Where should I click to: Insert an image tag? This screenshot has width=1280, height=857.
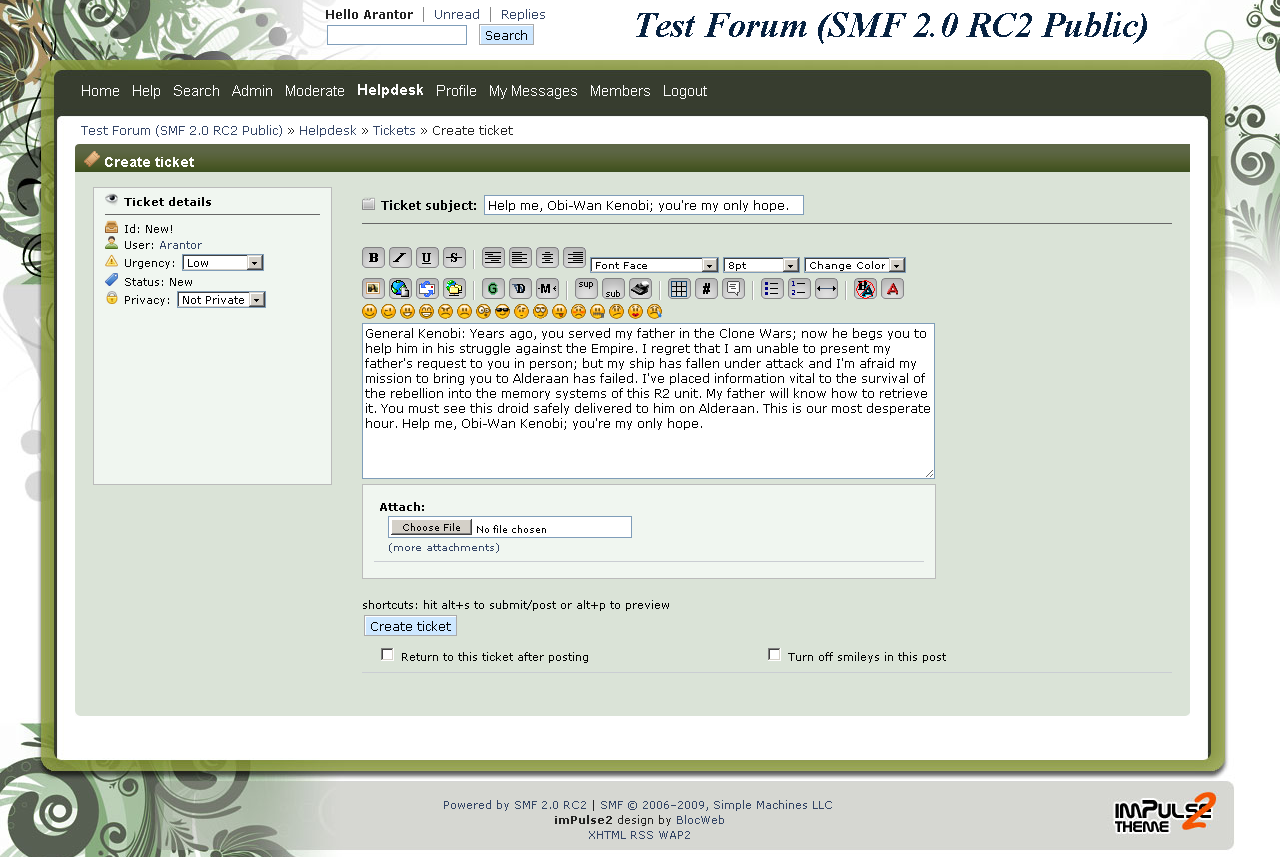pos(373,289)
